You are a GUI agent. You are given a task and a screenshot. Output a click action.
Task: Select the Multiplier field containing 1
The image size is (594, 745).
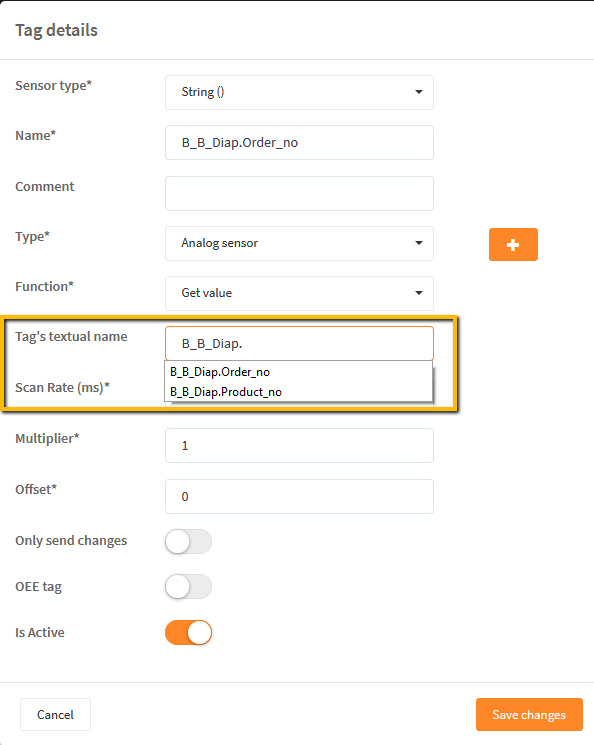pyautogui.click(x=299, y=446)
